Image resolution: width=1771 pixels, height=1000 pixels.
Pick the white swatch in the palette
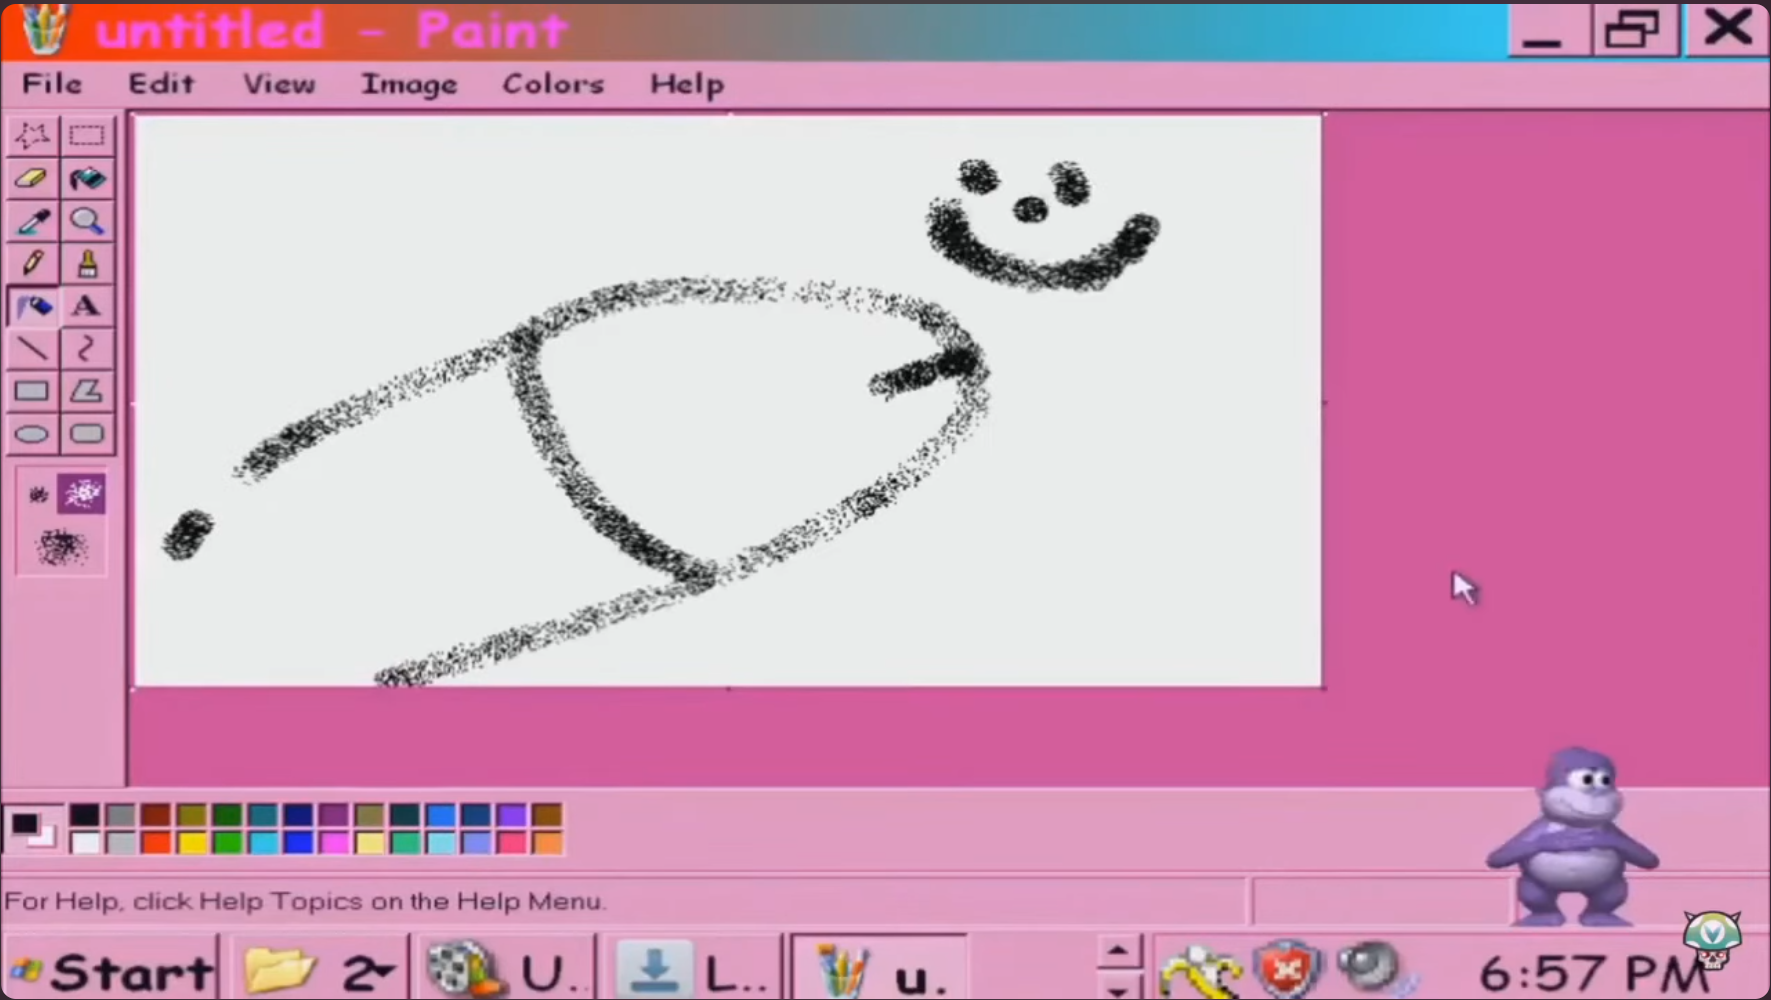(x=85, y=843)
